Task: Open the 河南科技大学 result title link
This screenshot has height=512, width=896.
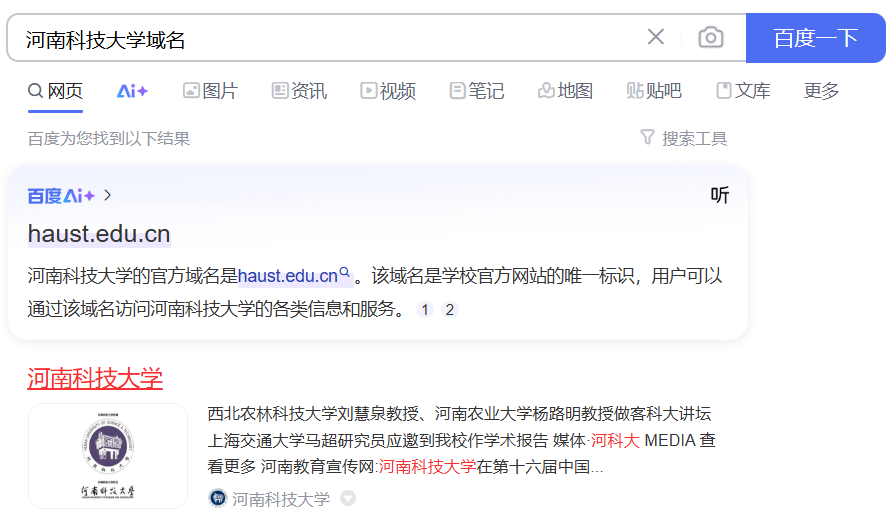Action: 95,378
